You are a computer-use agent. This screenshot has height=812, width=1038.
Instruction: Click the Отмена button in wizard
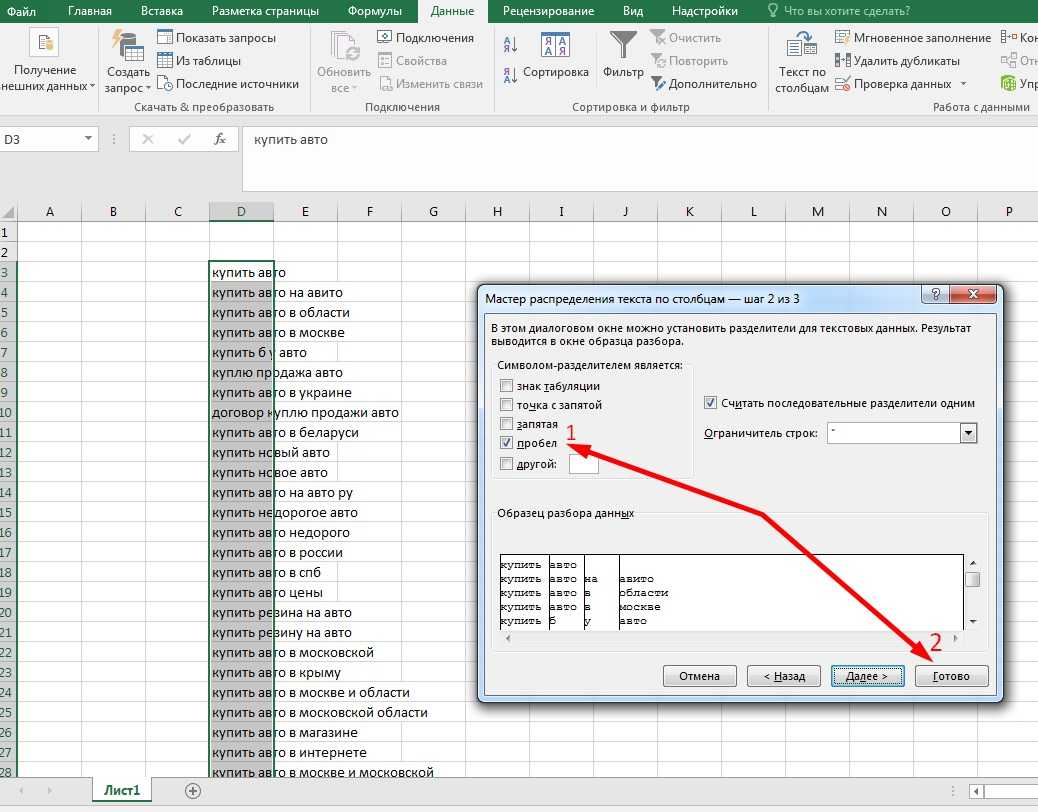tap(699, 676)
